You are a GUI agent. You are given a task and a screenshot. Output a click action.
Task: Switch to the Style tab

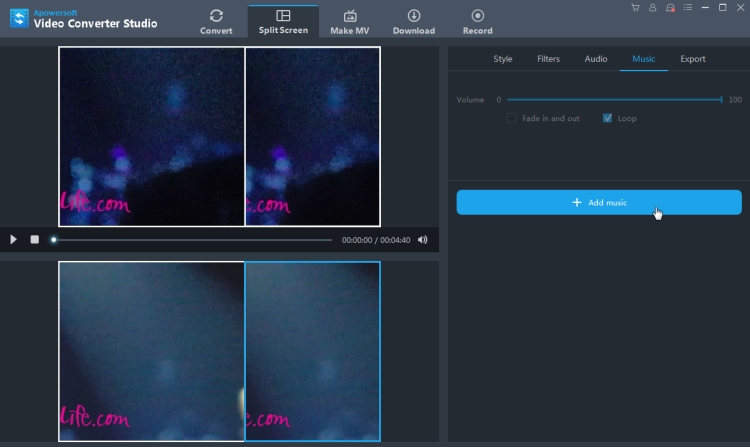point(503,59)
